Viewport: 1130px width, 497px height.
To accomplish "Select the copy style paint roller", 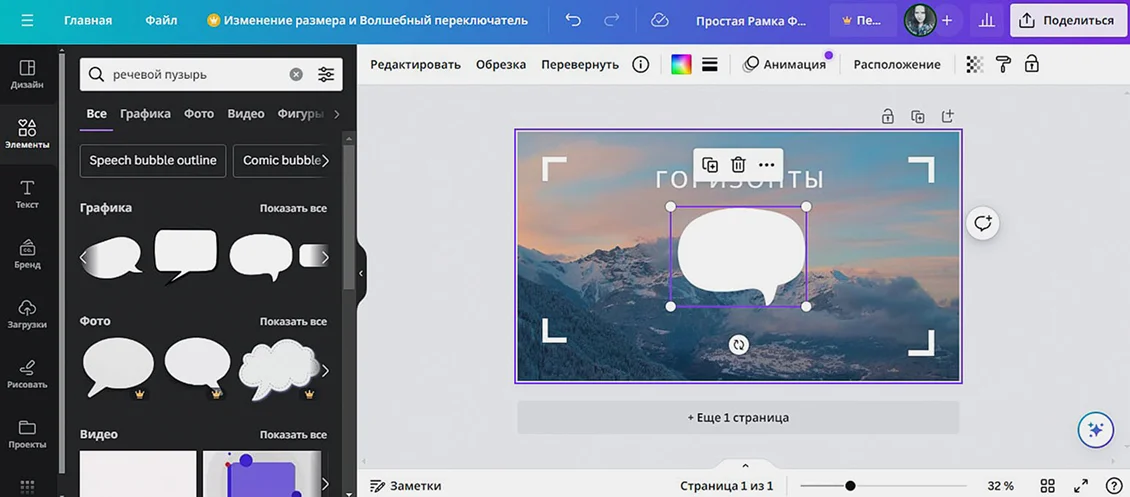I will click(x=1003, y=64).
